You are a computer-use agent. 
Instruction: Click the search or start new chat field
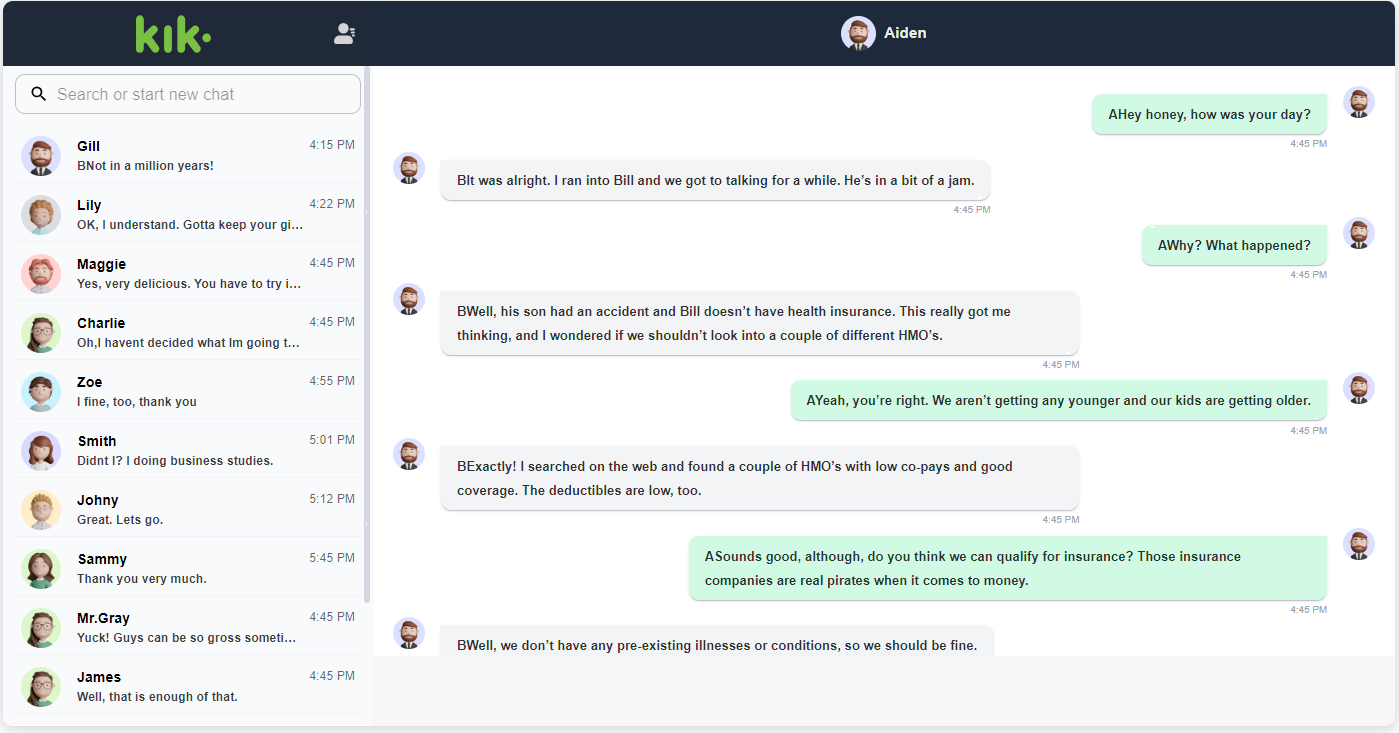tap(187, 93)
